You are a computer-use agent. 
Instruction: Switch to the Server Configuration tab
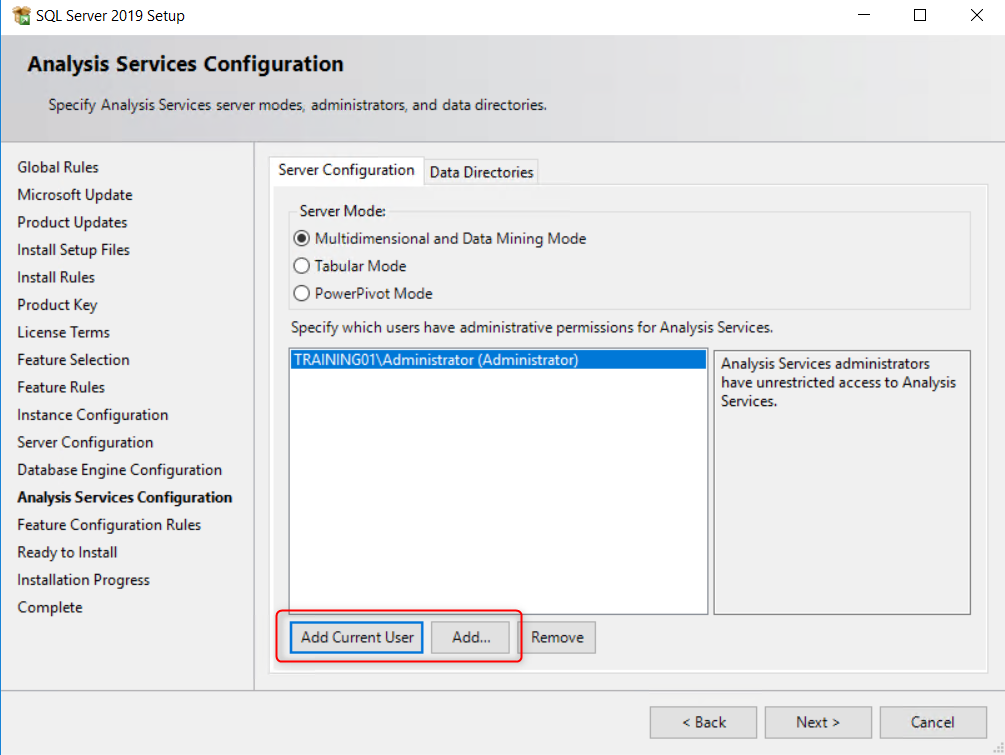click(x=346, y=170)
